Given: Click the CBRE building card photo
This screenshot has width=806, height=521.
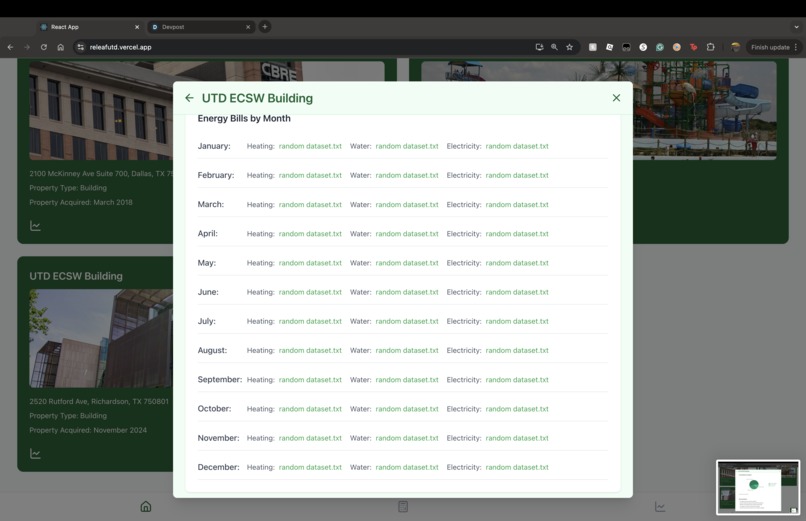Looking at the screenshot, I should (101, 110).
